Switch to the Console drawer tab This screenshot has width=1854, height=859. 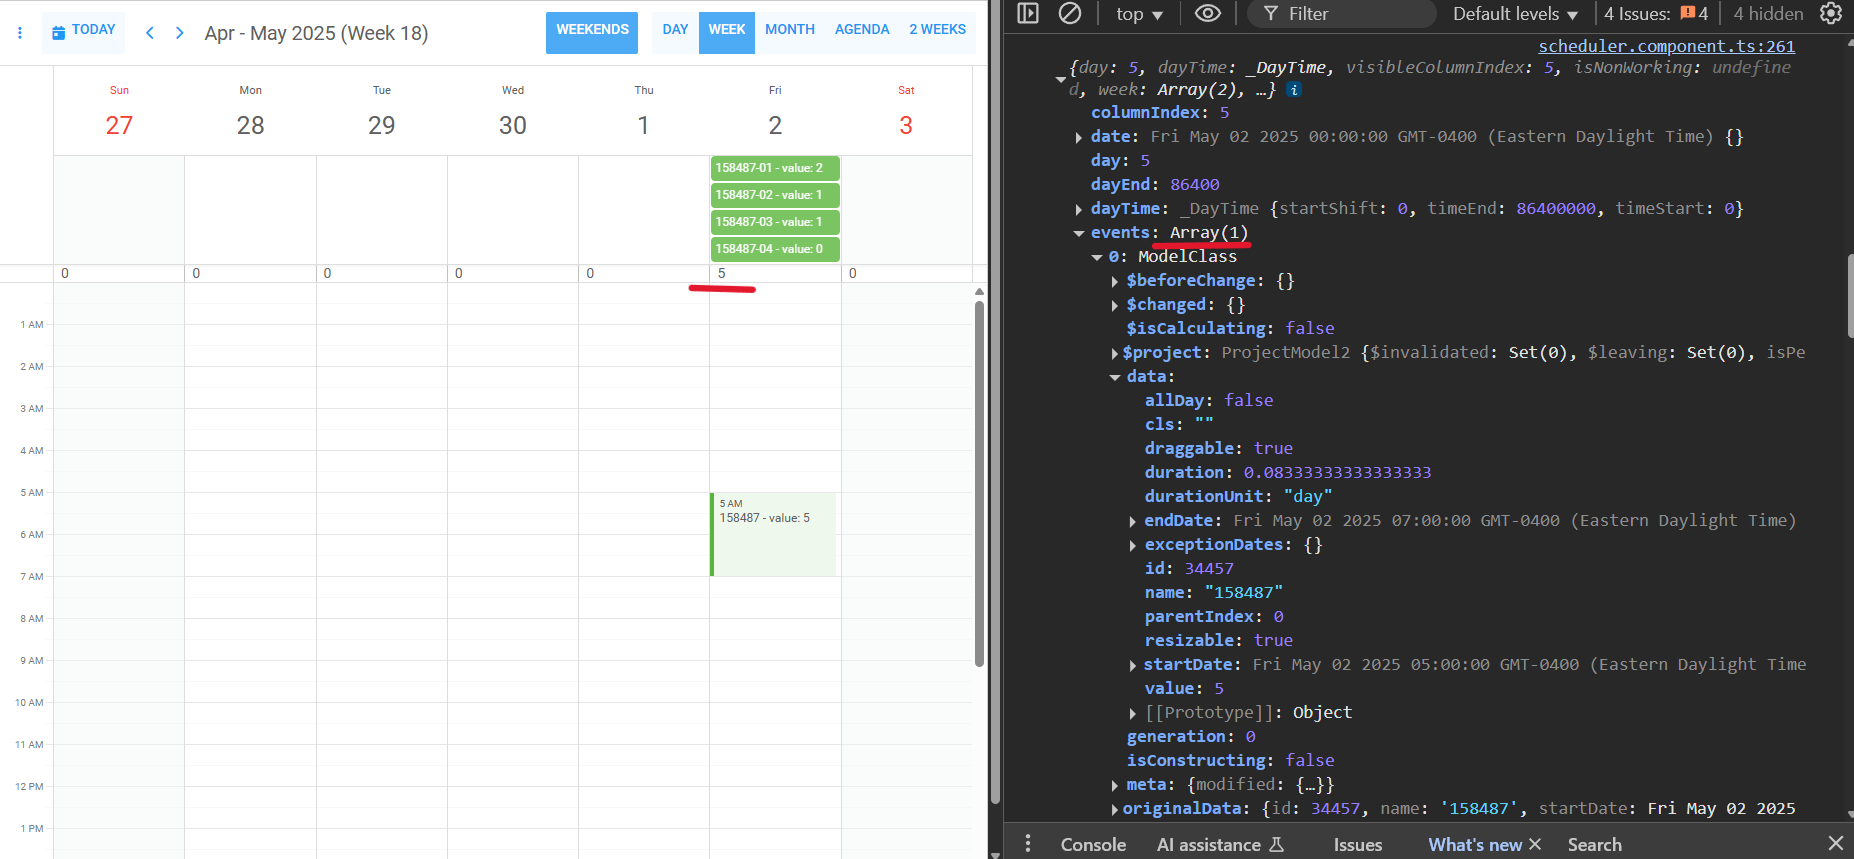(1093, 845)
